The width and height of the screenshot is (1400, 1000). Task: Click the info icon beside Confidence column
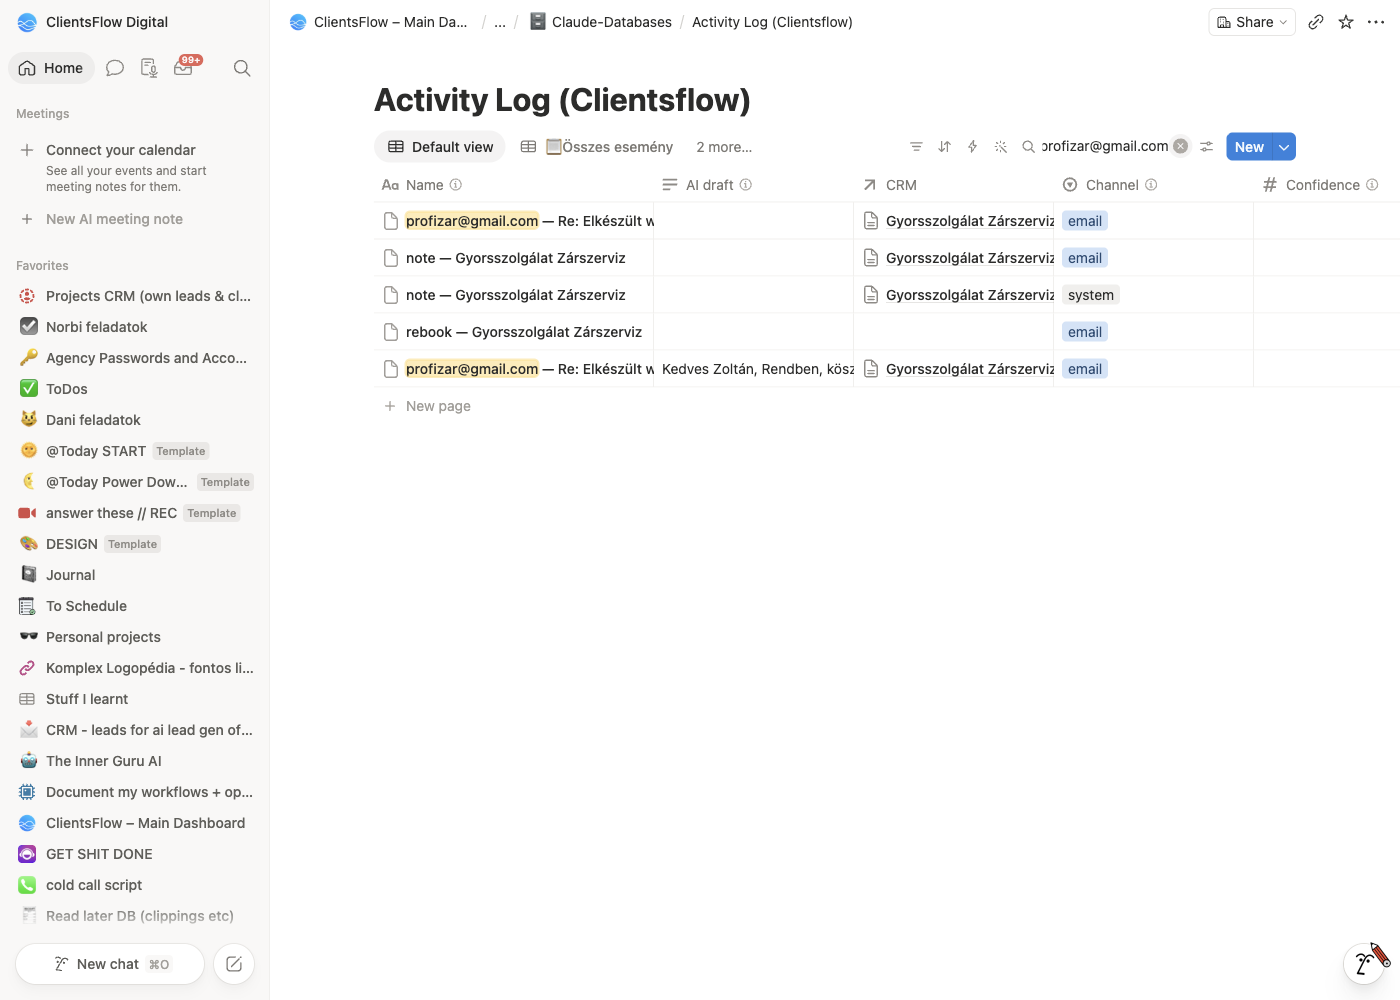coord(1372,185)
